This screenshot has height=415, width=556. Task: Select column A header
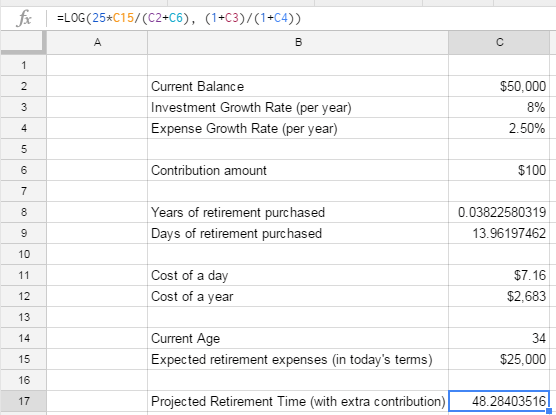[x=97, y=43]
